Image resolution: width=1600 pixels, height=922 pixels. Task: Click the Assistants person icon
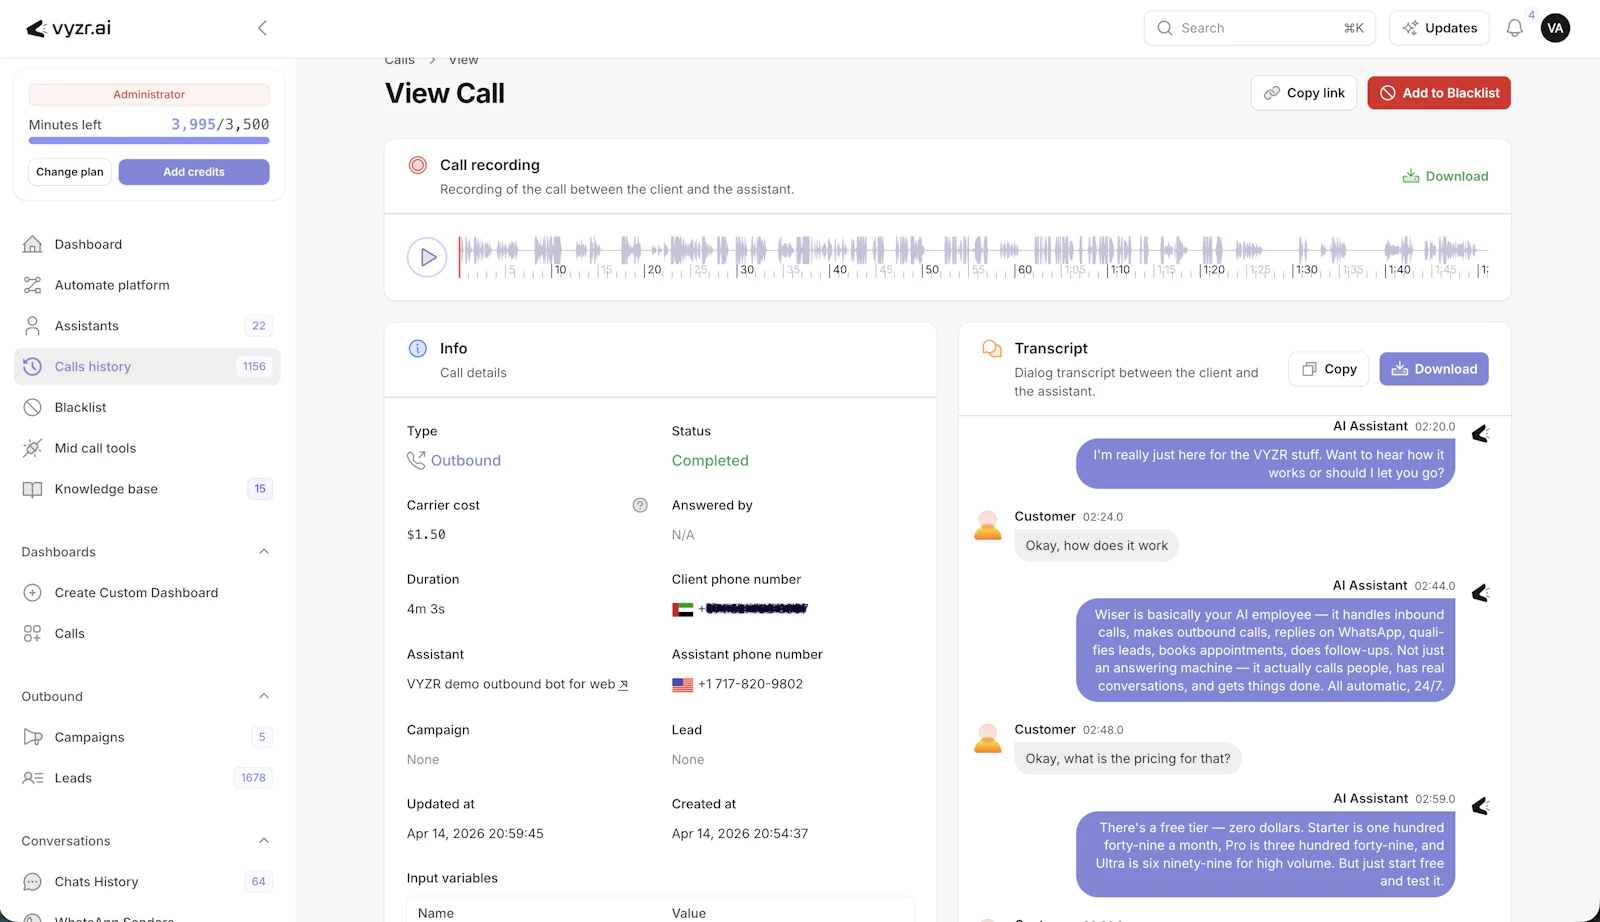coord(32,326)
